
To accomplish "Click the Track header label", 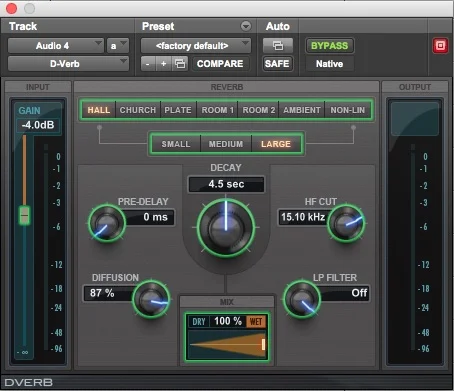I will click(23, 26).
